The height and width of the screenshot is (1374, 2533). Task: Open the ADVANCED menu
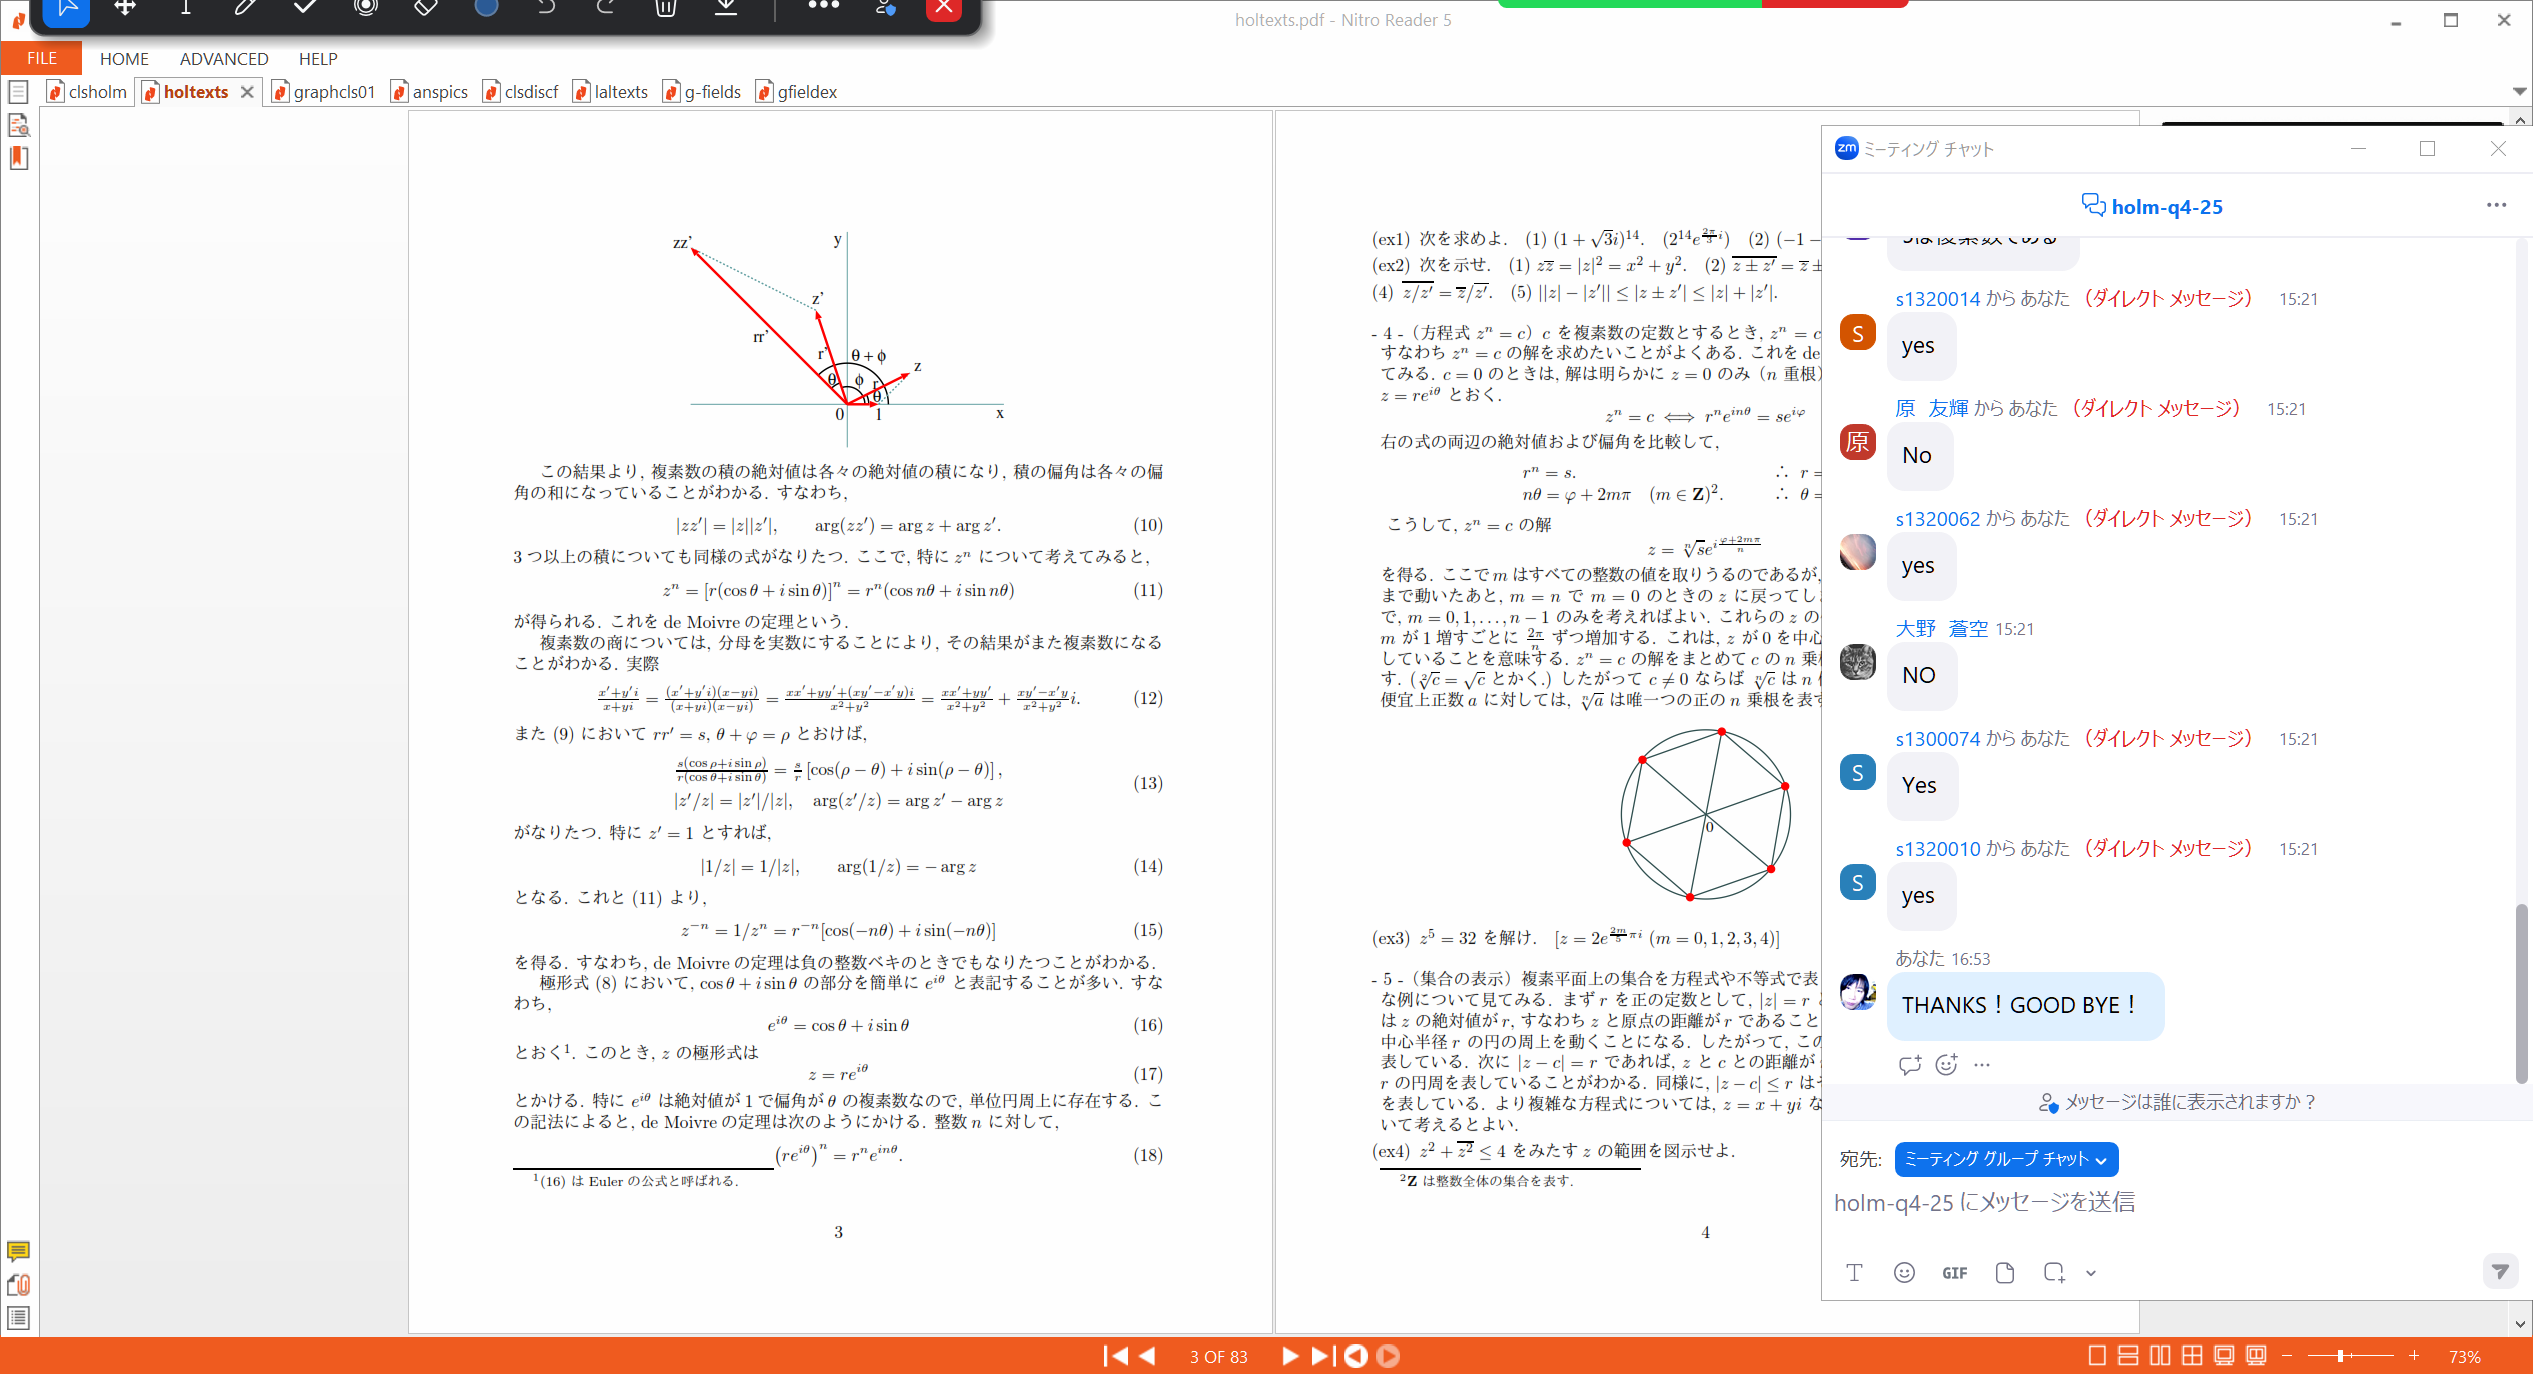(x=223, y=59)
